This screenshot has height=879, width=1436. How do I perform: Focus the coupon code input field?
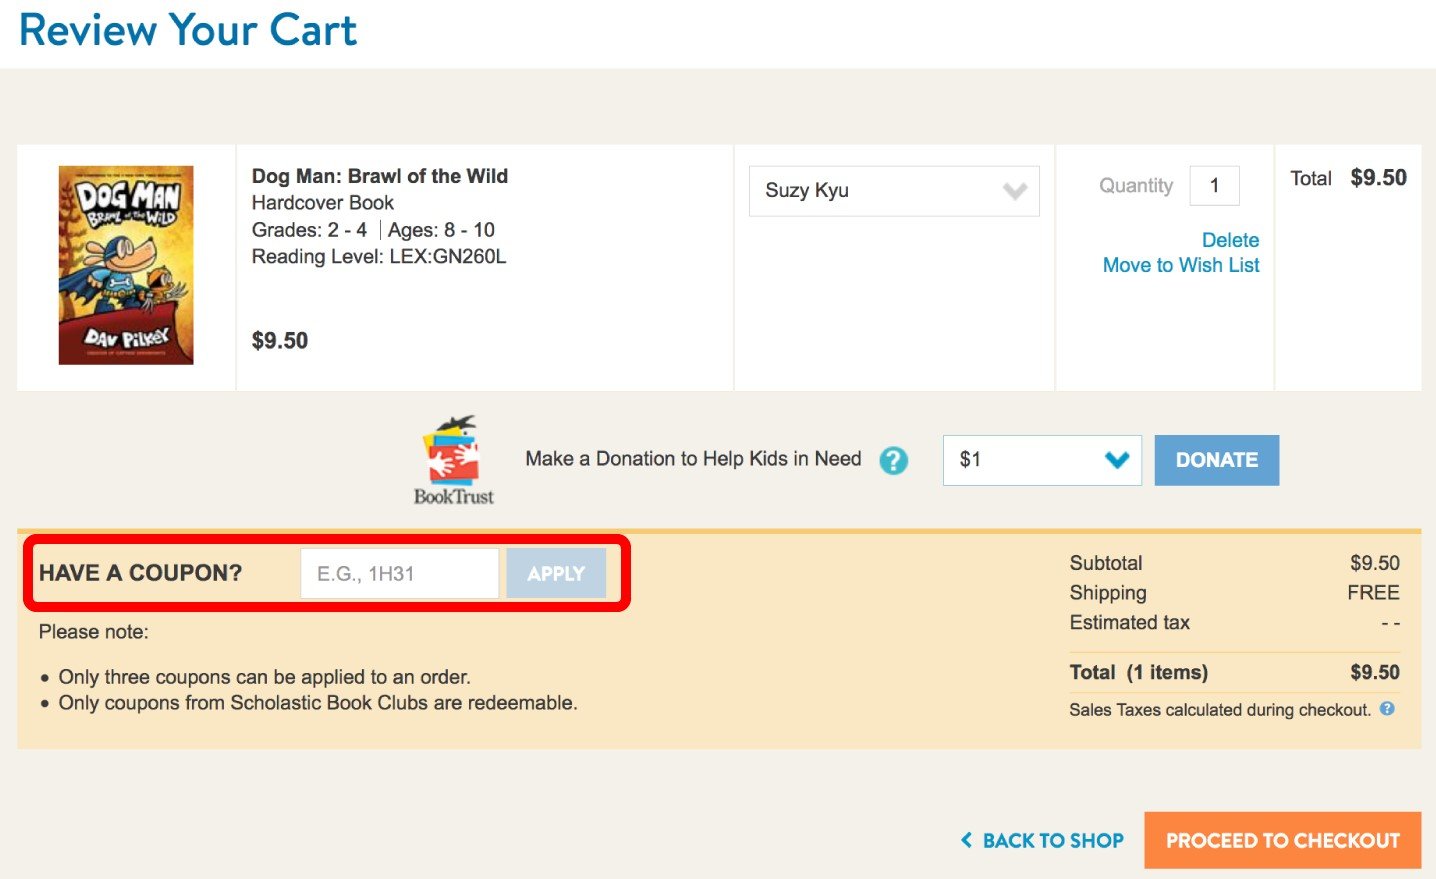click(x=399, y=574)
